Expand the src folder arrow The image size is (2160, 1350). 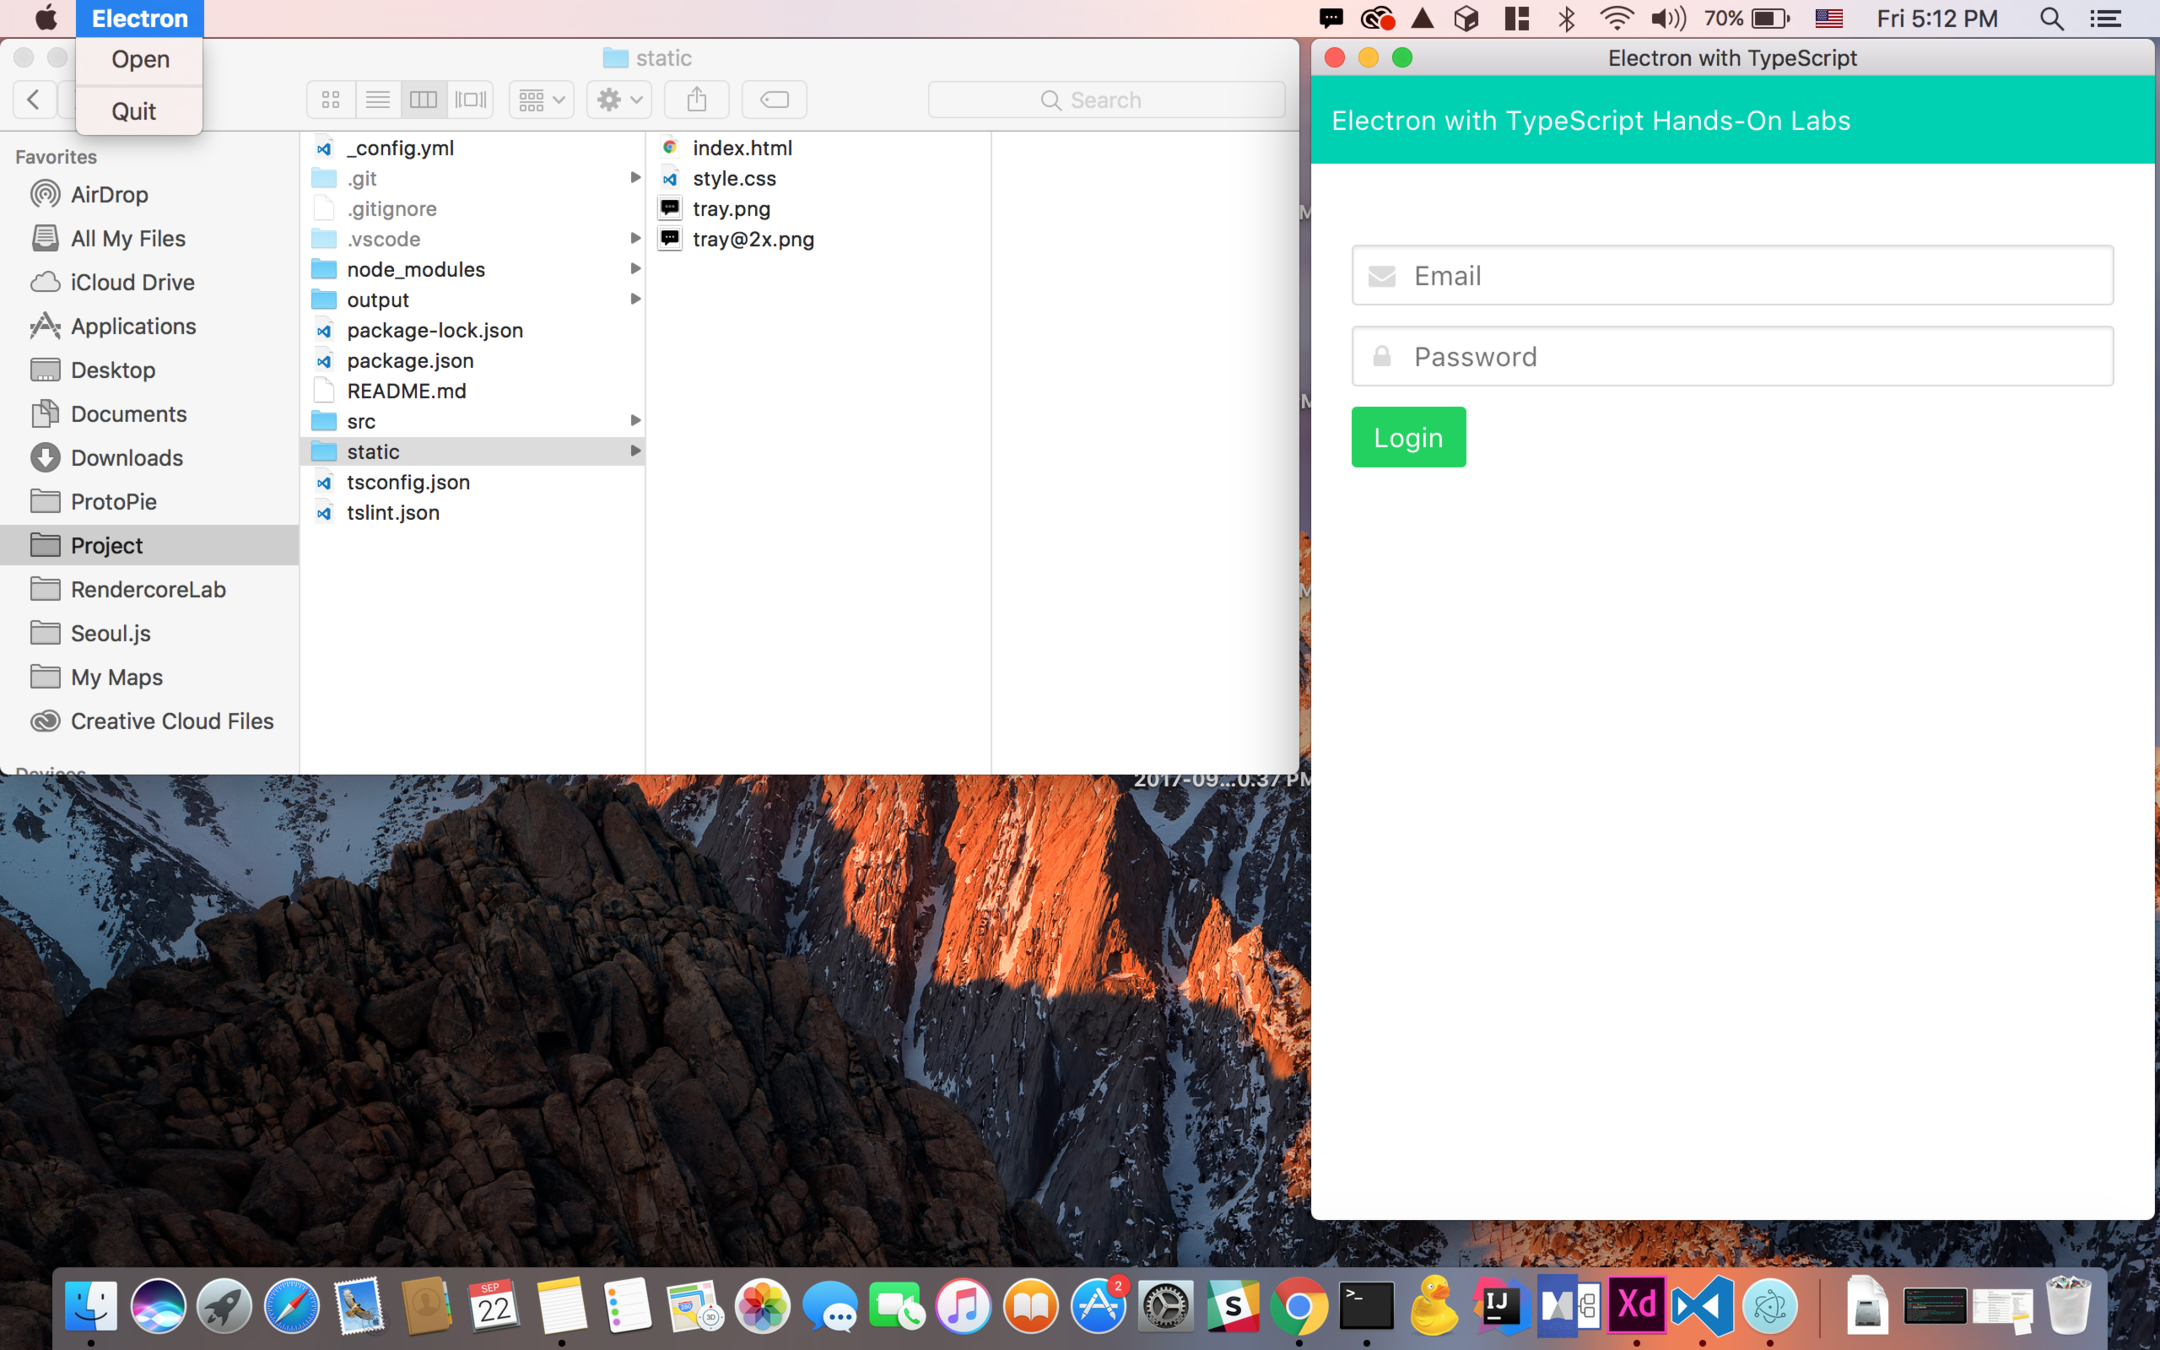[634, 421]
